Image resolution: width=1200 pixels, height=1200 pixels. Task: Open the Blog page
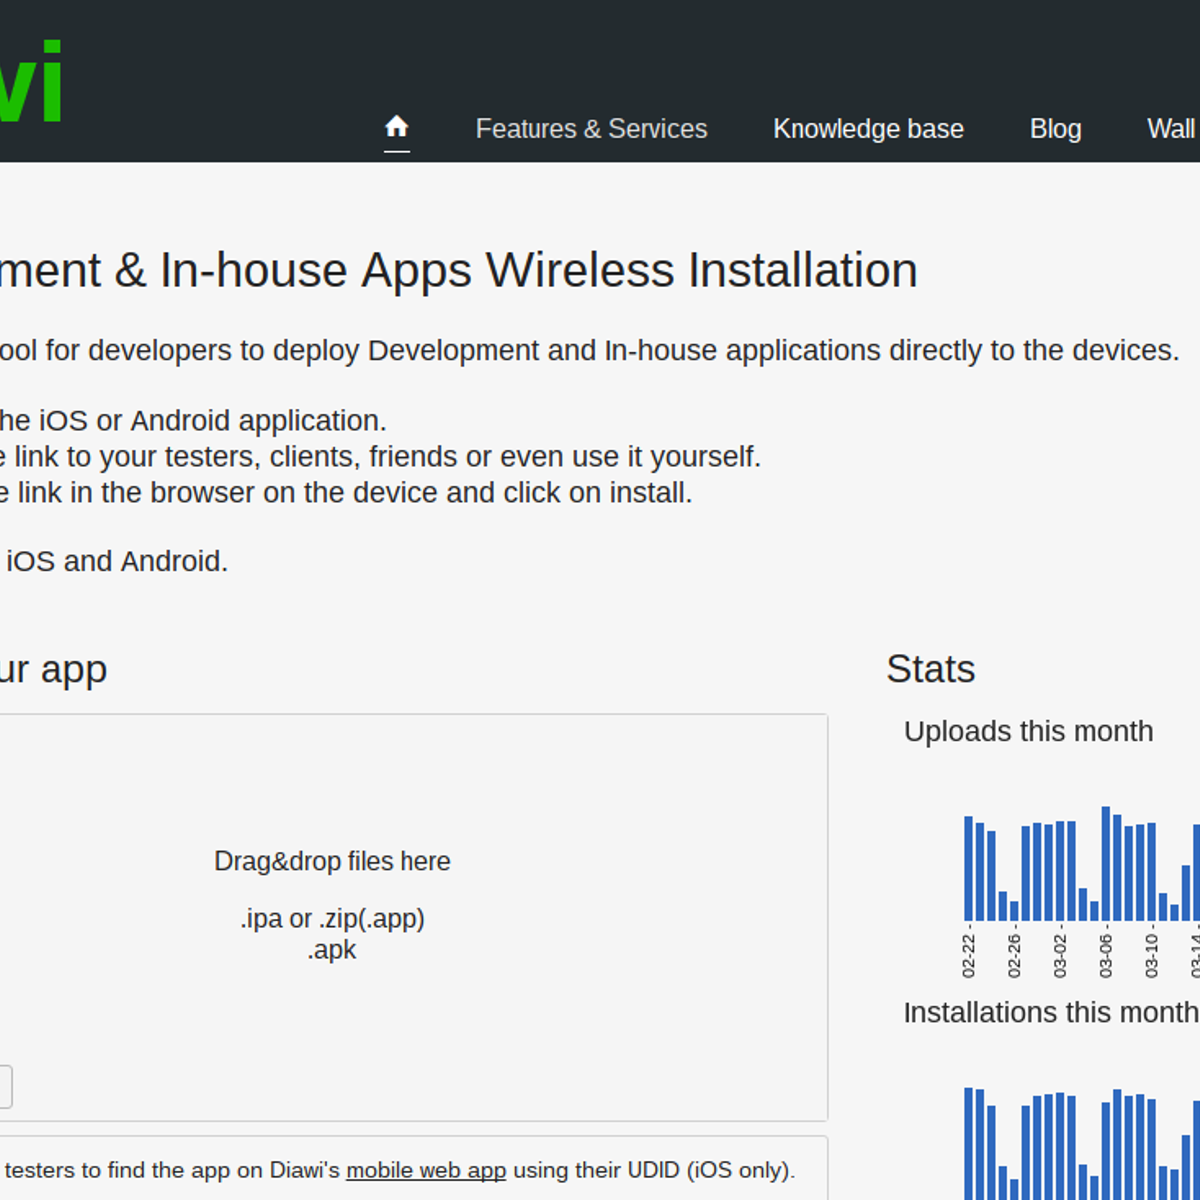[1055, 129]
